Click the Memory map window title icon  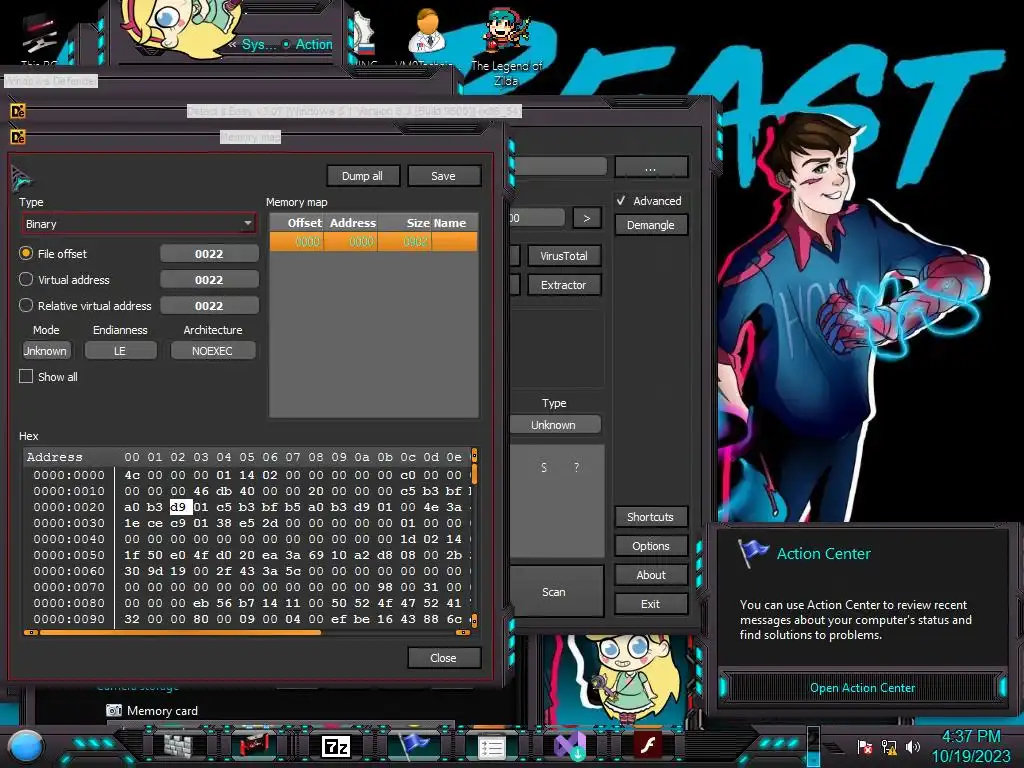pyautogui.click(x=18, y=136)
